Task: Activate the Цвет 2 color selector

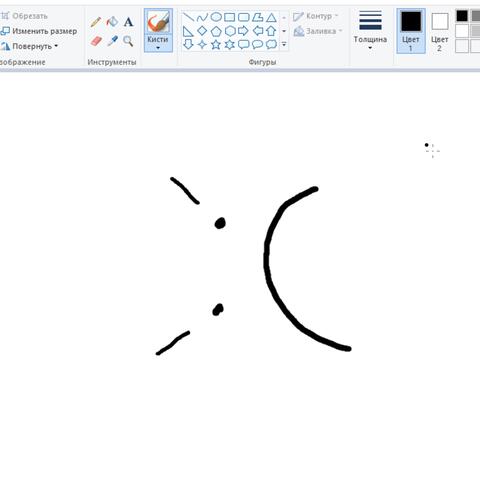Action: (439, 32)
